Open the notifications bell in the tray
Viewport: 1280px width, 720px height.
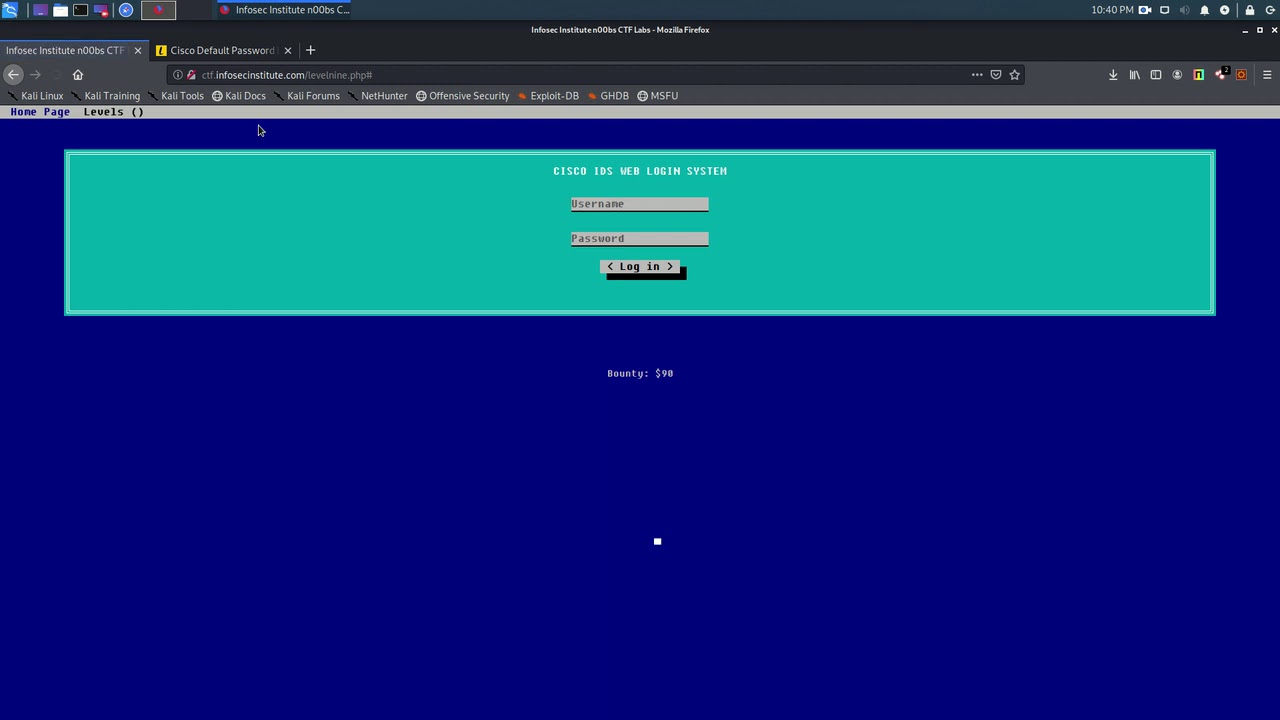click(1205, 10)
